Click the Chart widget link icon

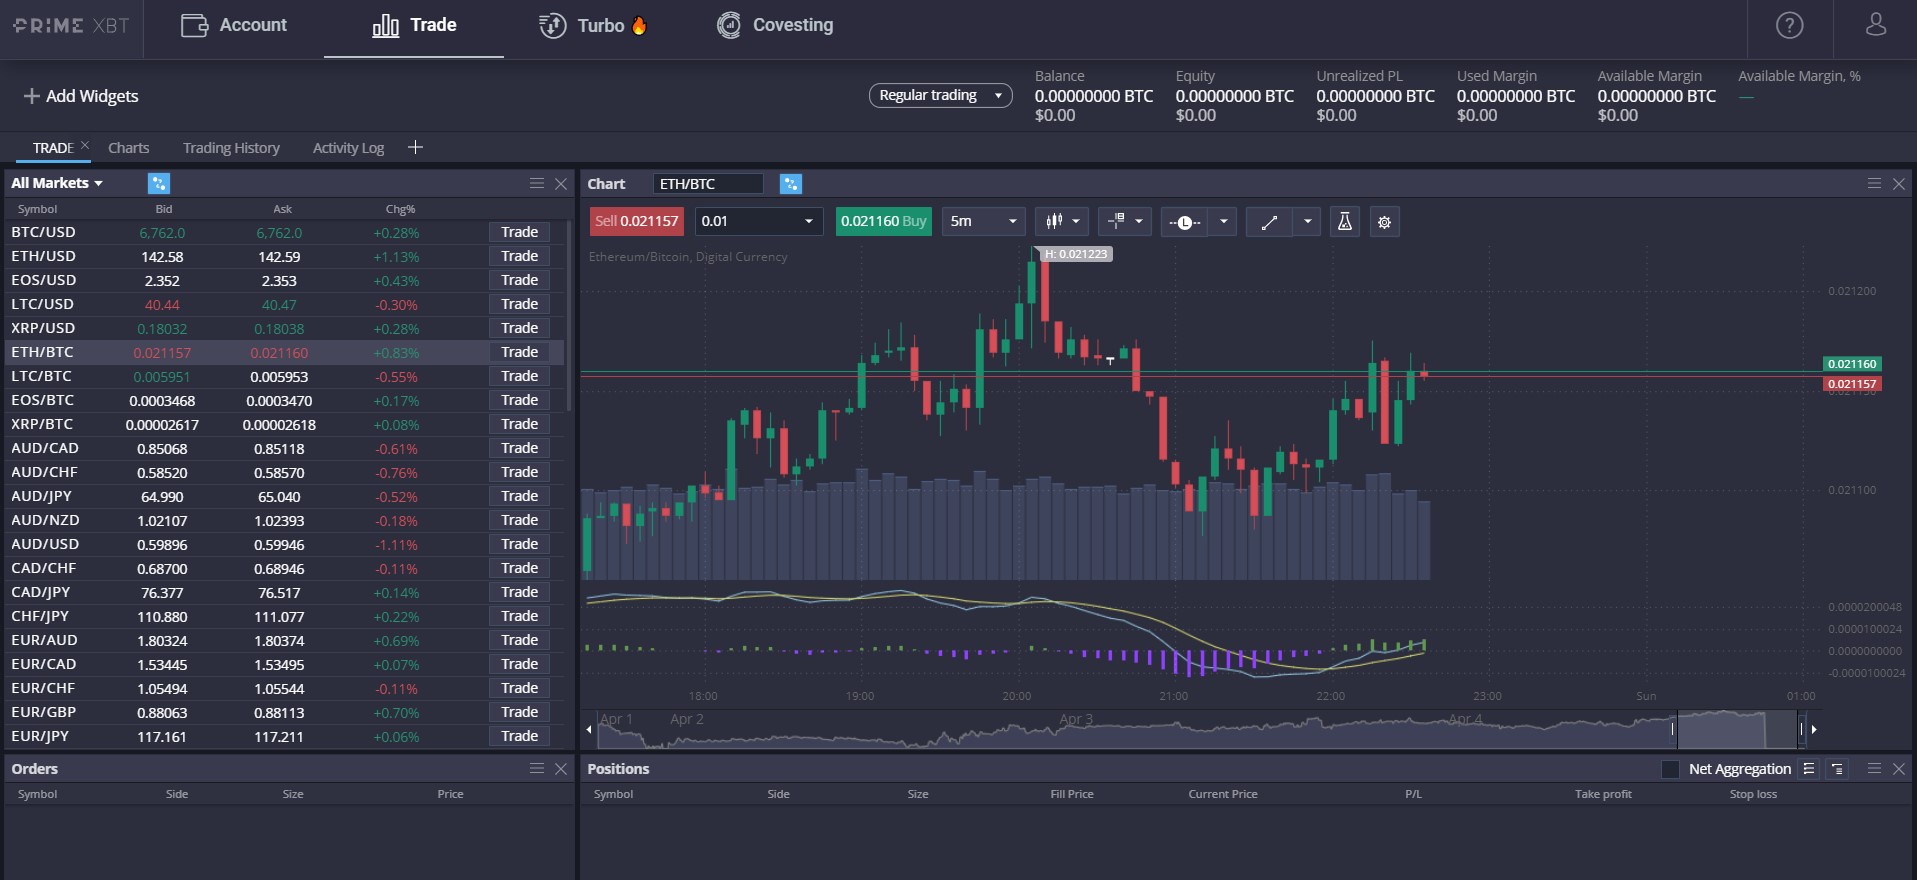click(791, 184)
